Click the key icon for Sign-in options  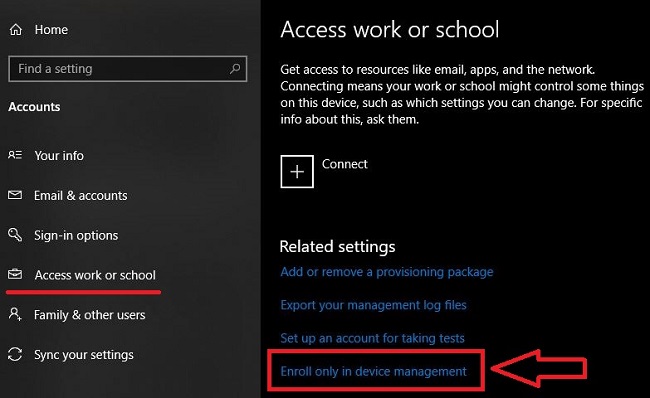(x=15, y=234)
